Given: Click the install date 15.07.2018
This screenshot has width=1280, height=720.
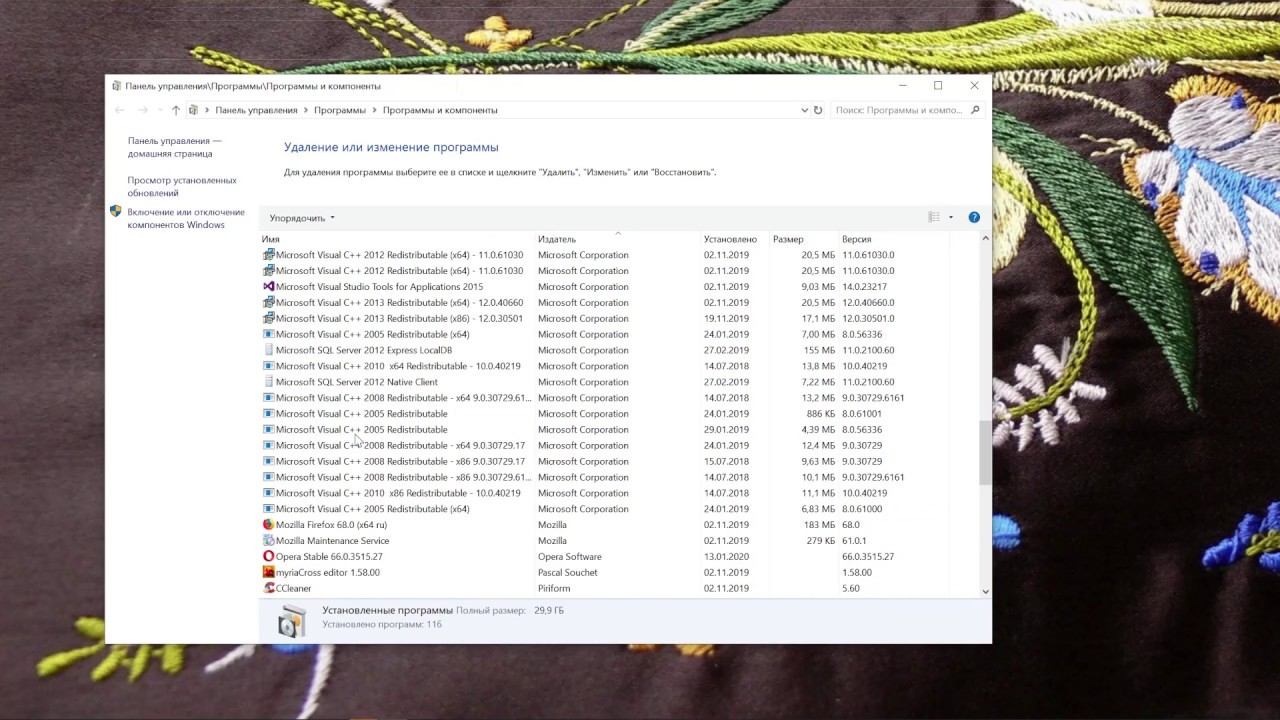Looking at the screenshot, I should coord(726,462).
